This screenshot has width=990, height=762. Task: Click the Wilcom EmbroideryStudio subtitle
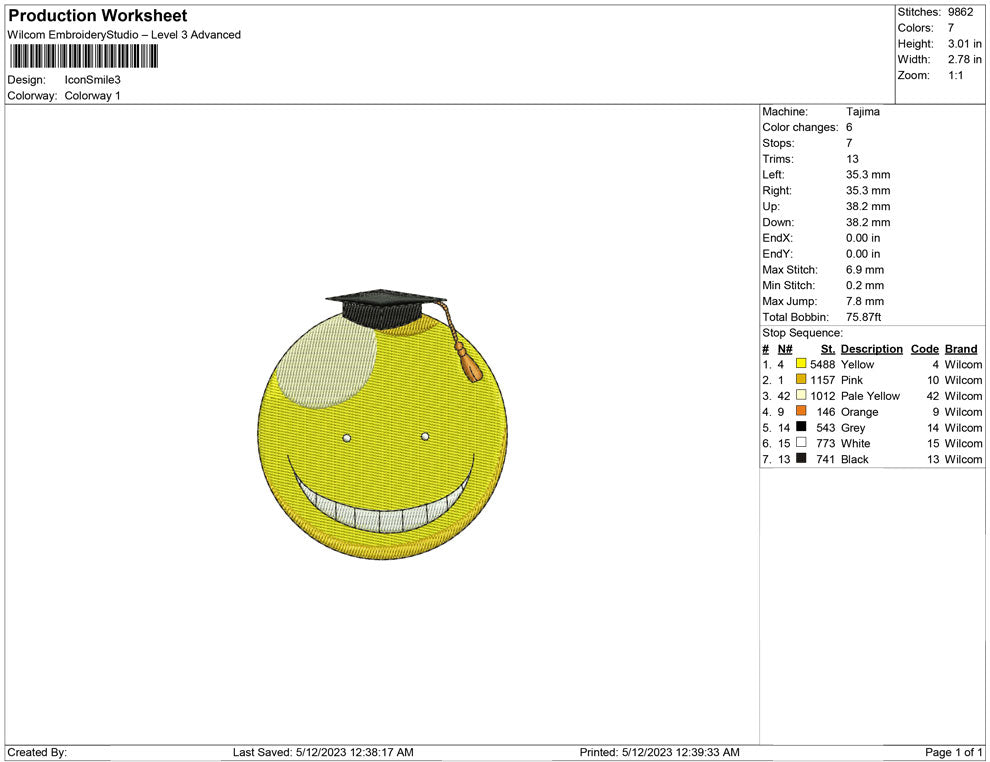pos(124,35)
